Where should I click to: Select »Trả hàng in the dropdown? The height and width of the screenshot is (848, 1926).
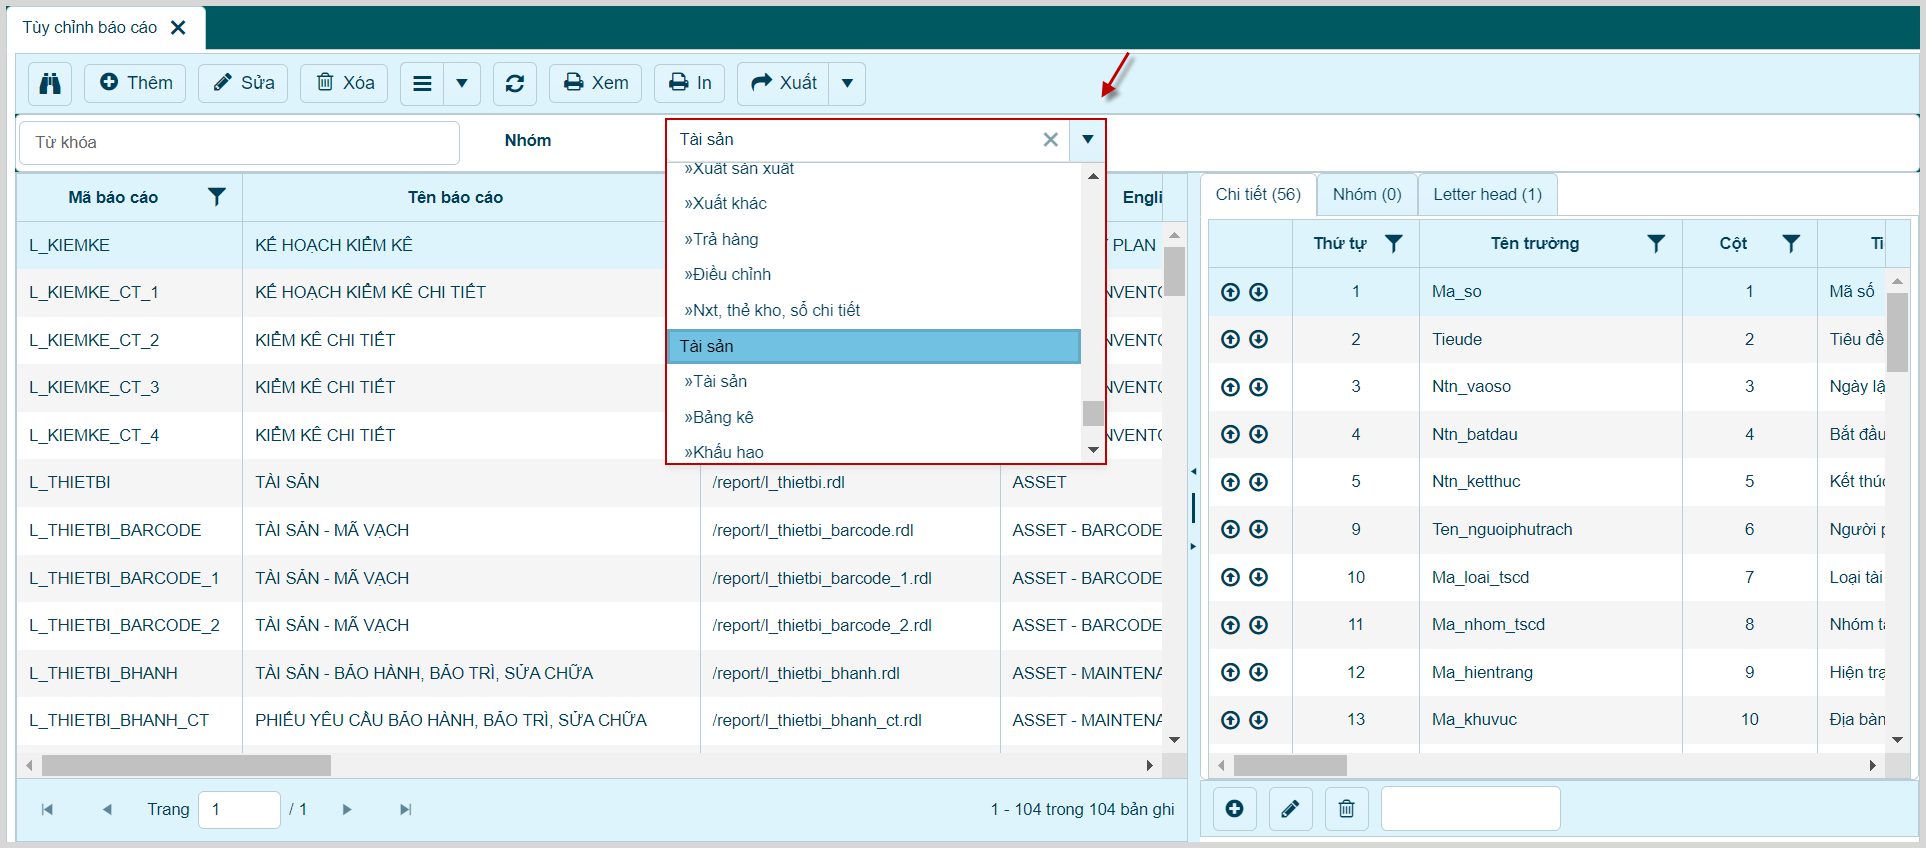pyautogui.click(x=873, y=239)
